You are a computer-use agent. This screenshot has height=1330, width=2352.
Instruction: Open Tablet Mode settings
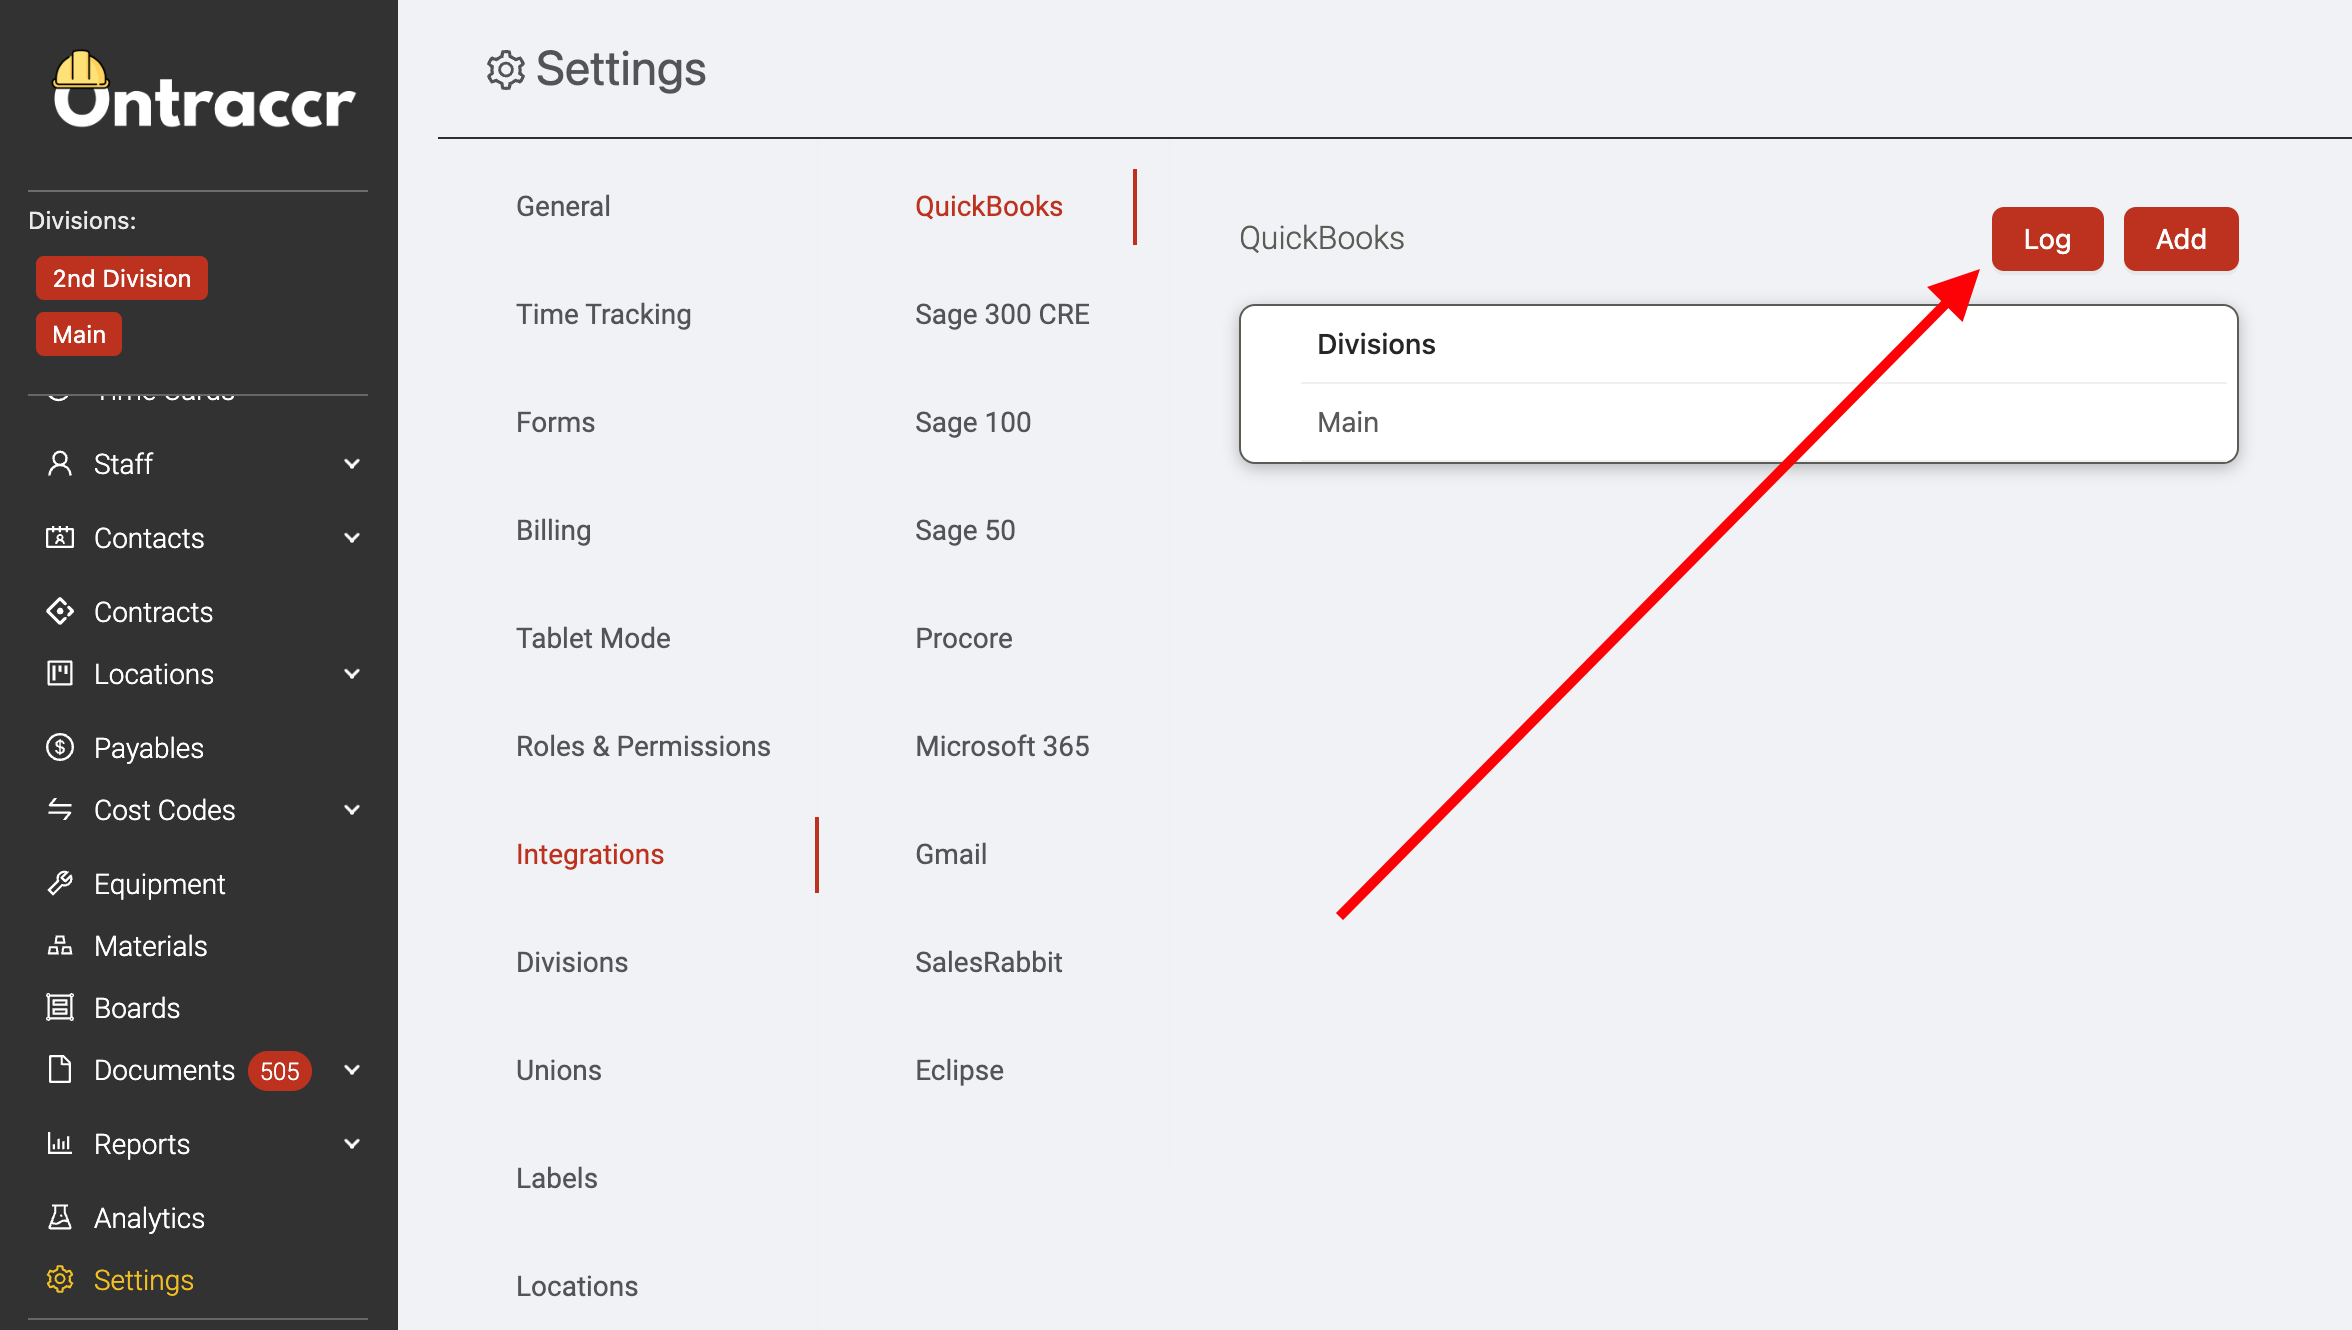point(593,638)
